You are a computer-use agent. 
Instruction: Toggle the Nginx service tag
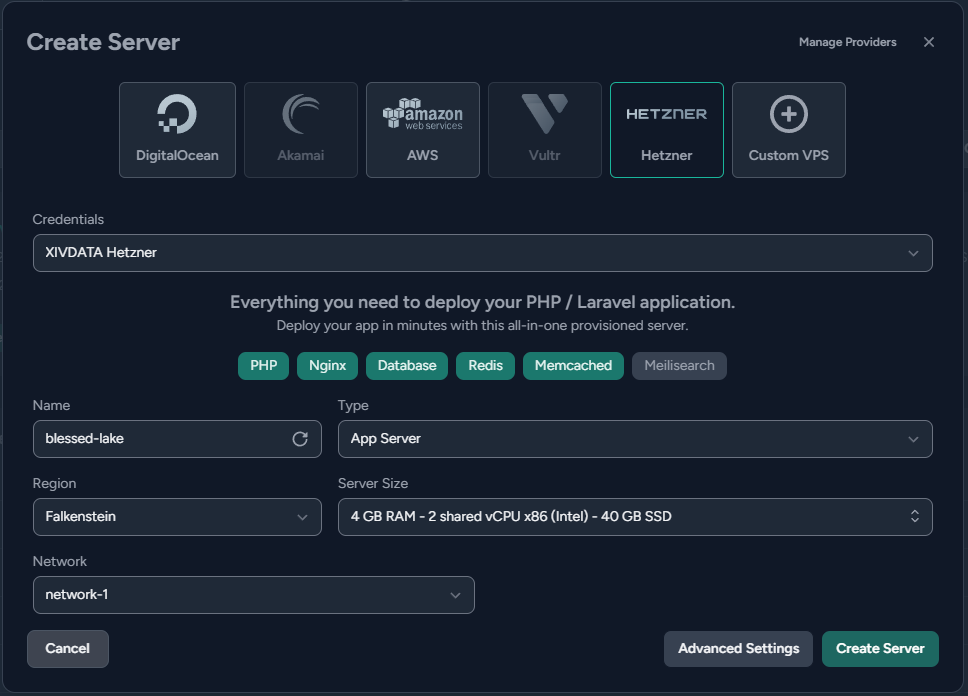coord(327,366)
